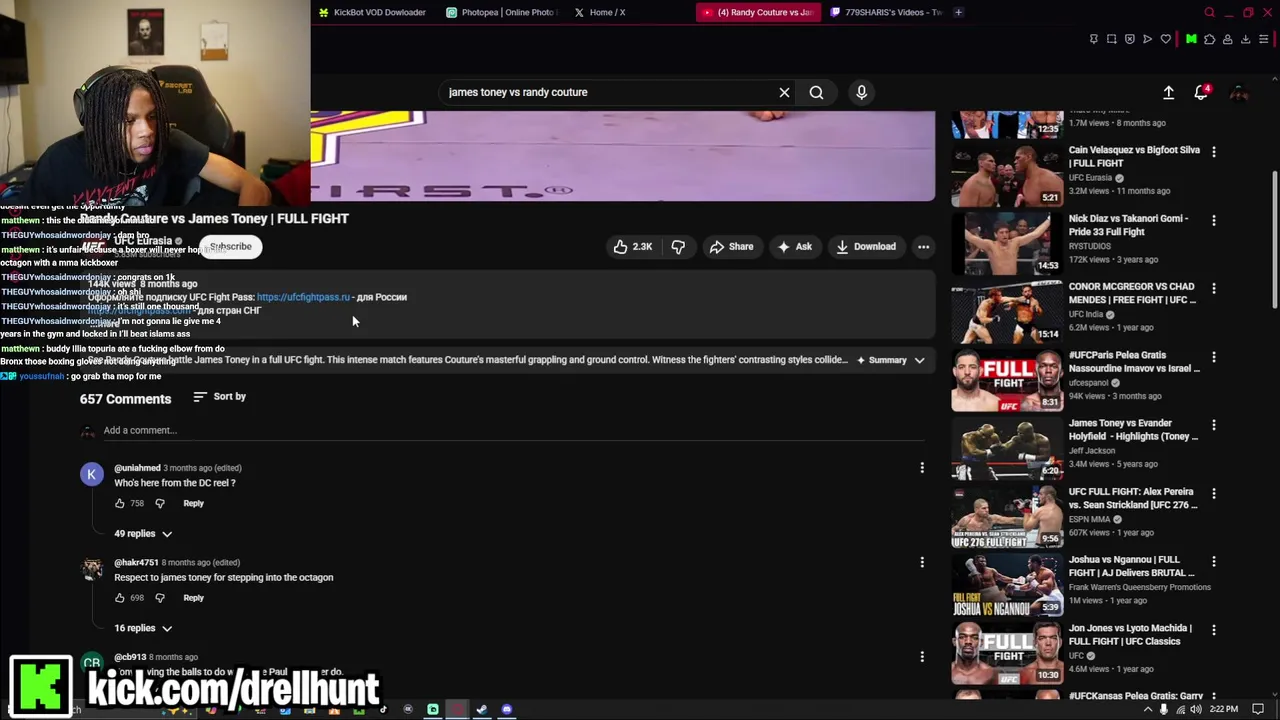Open Conor McGregor vs Chad Mendes thumbnail
Screen dimensions: 1280x720
point(1007,312)
